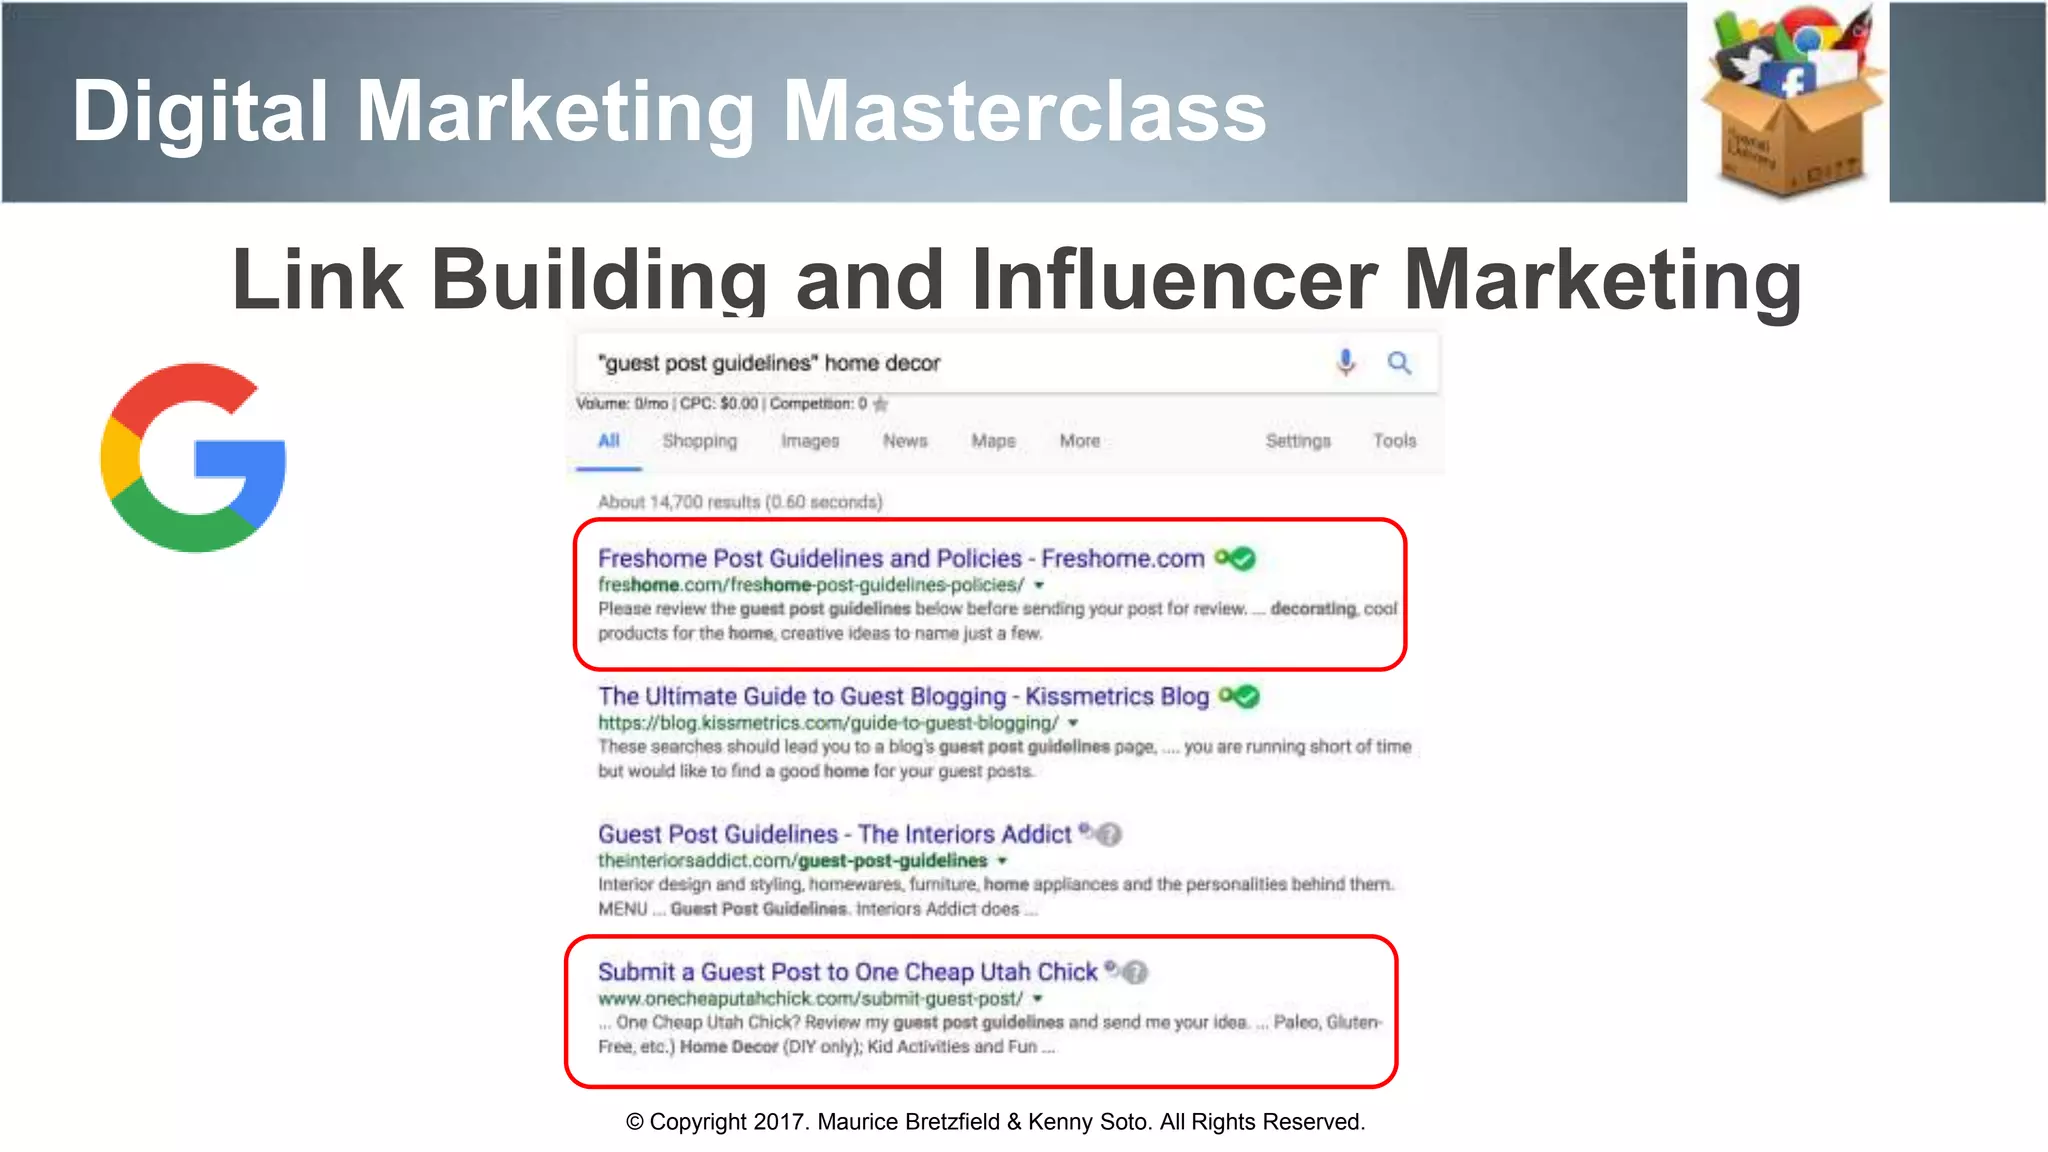This screenshot has height=1152, width=2048.
Task: Open the Settings menu
Action: [1298, 441]
